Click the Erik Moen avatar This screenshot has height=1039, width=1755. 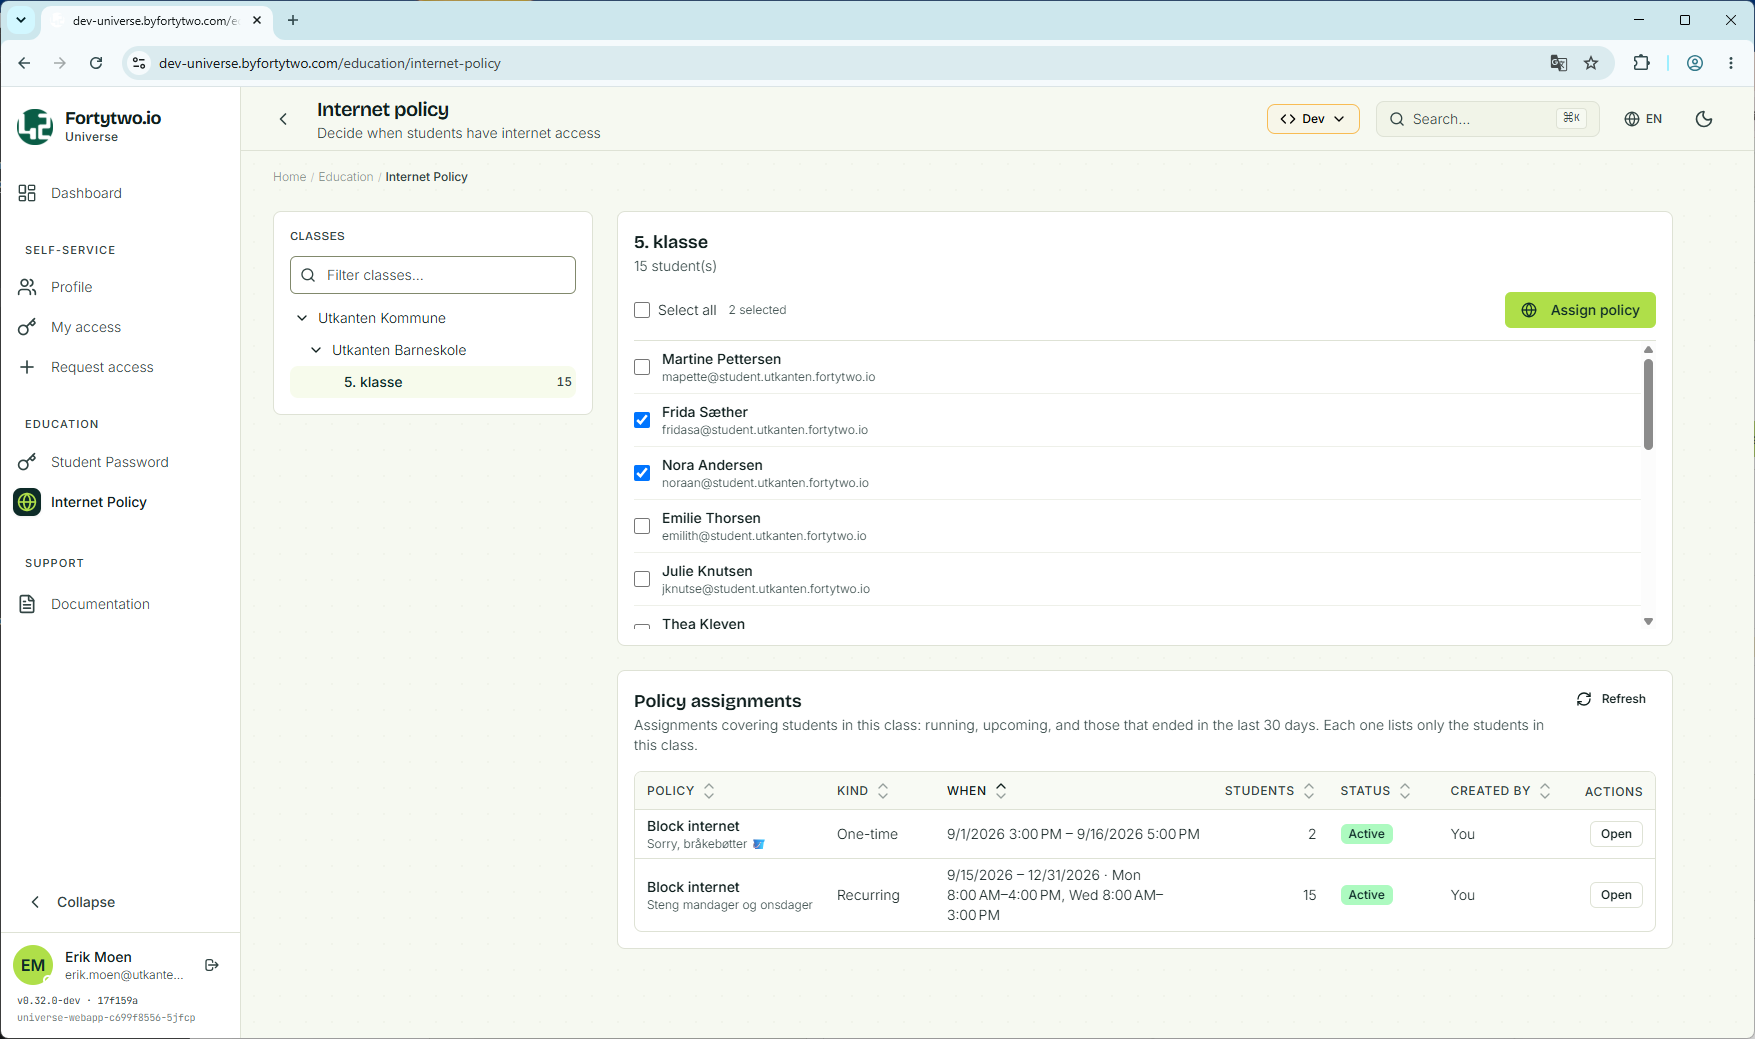pyautogui.click(x=33, y=965)
